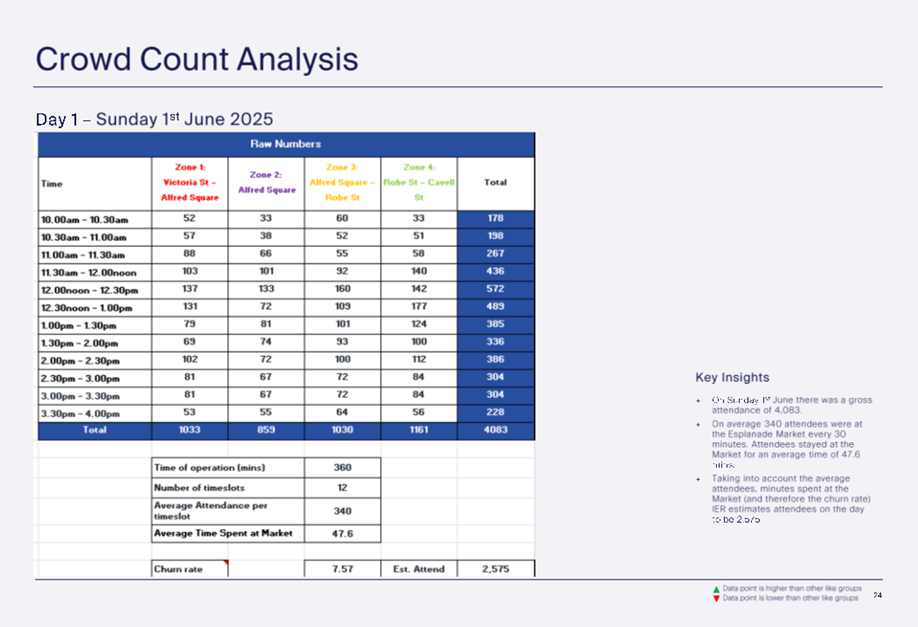
Task: Click red comment marker in Churn rate cell
Action: pos(224,564)
